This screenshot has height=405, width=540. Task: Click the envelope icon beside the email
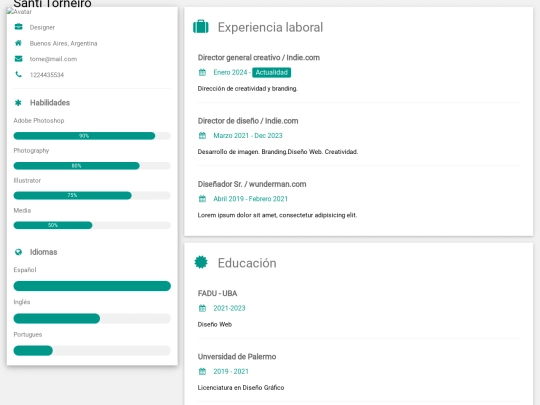[x=19, y=59]
